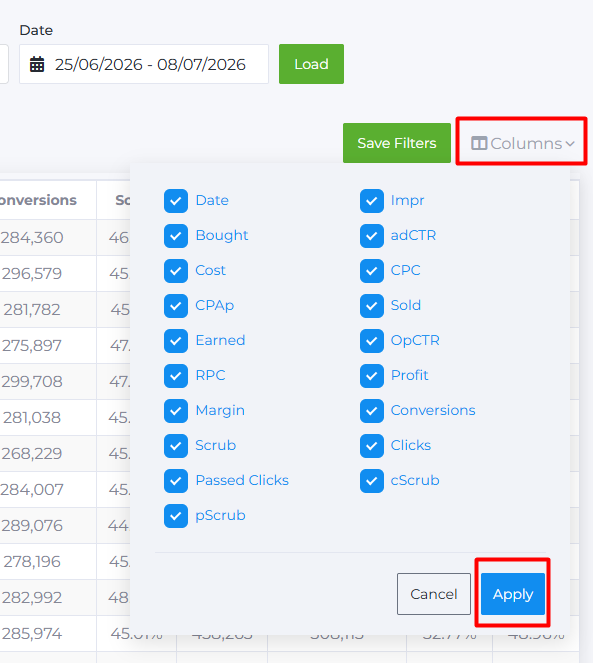Image resolution: width=593 pixels, height=663 pixels.
Task: Uncheck the Margin column checkbox
Action: [x=176, y=411]
